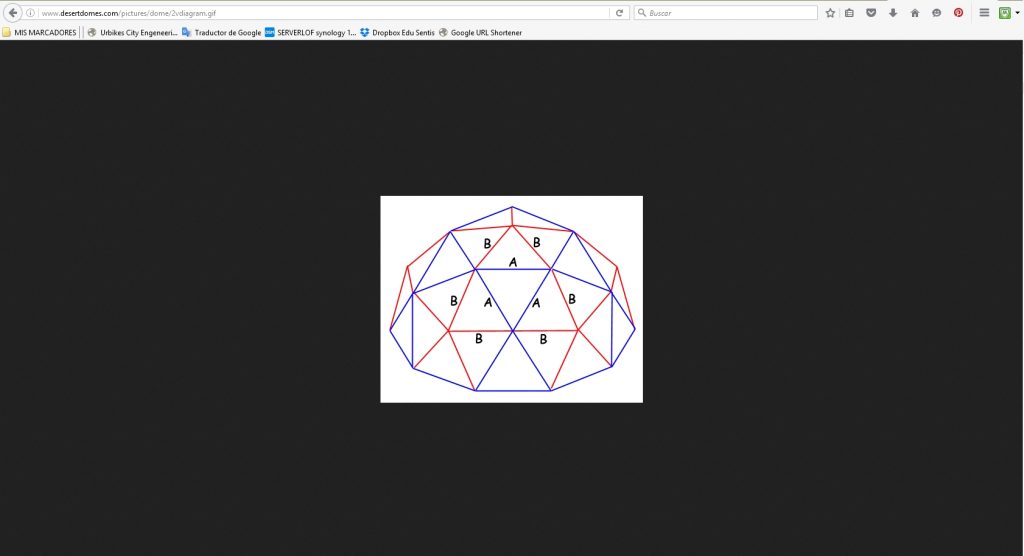Reload the page with refresh button
The image size is (1024, 556).
(620, 13)
